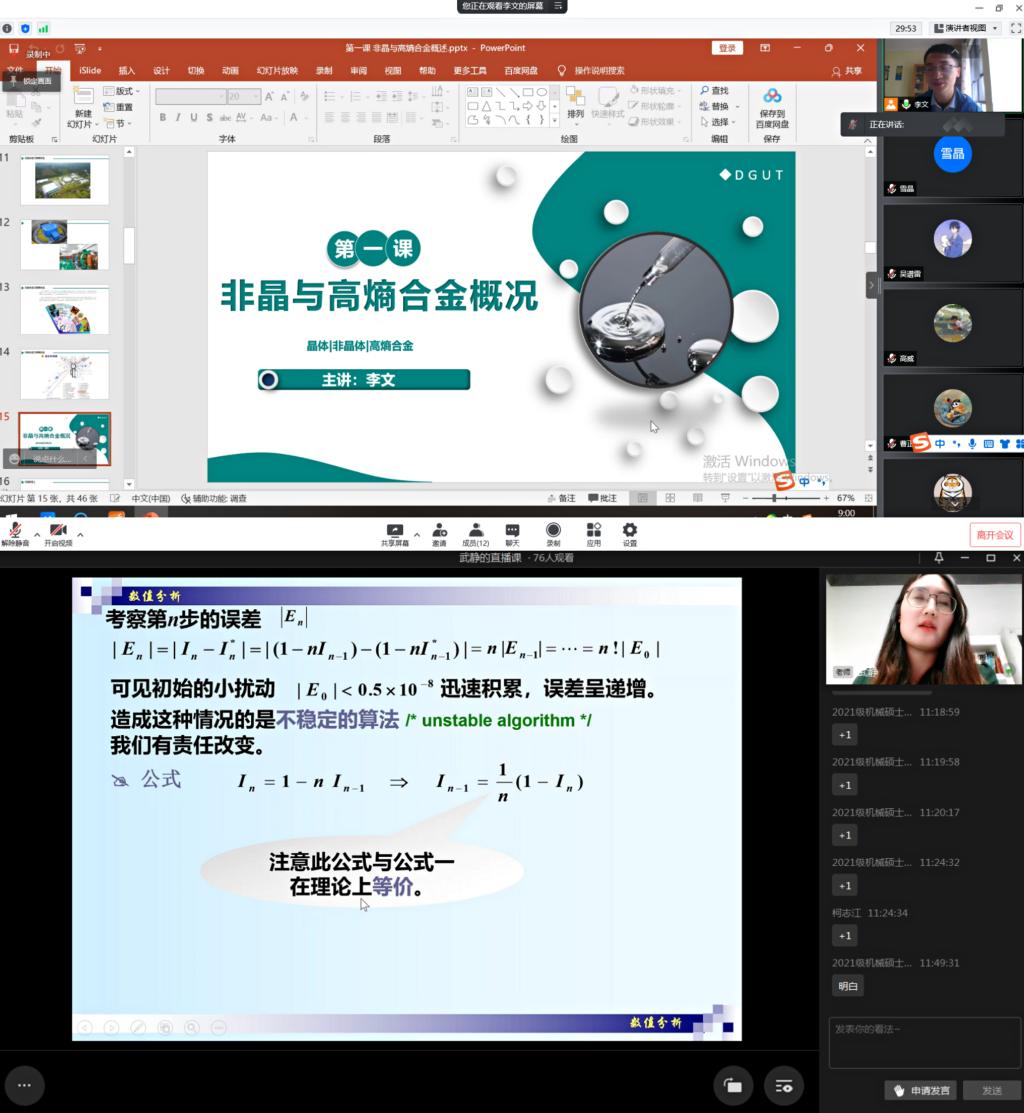
Task: Toggle bold formatting in PowerPoint ribbon
Action: coord(163,117)
